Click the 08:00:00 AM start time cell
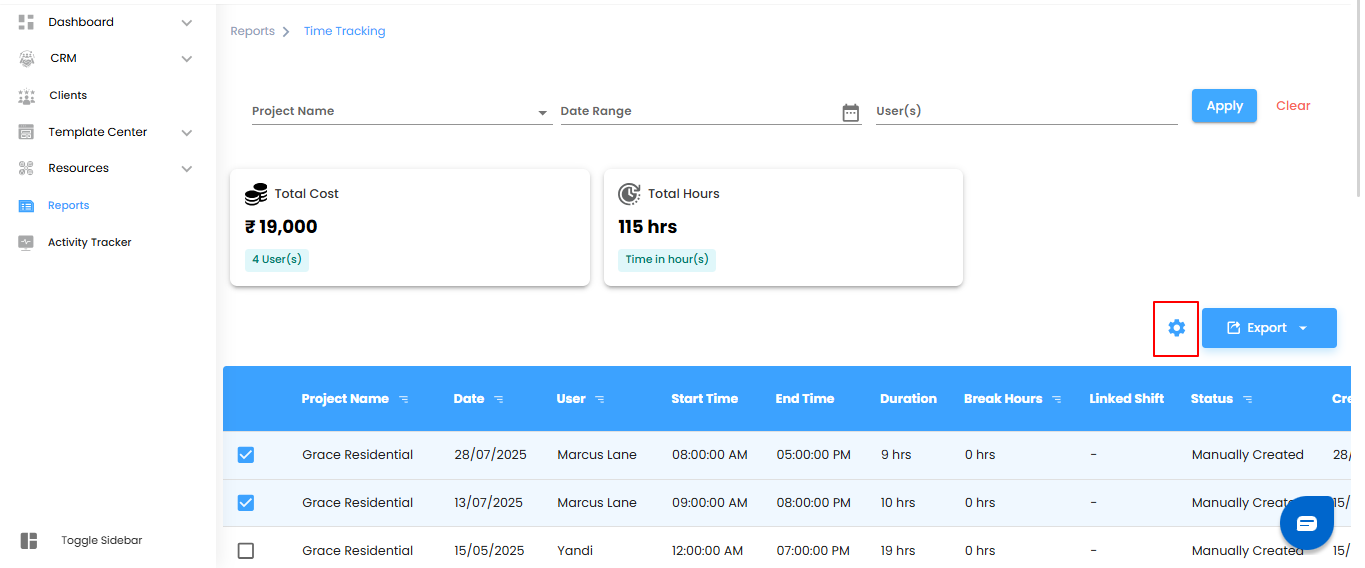The width and height of the screenshot is (1365, 568). point(710,455)
